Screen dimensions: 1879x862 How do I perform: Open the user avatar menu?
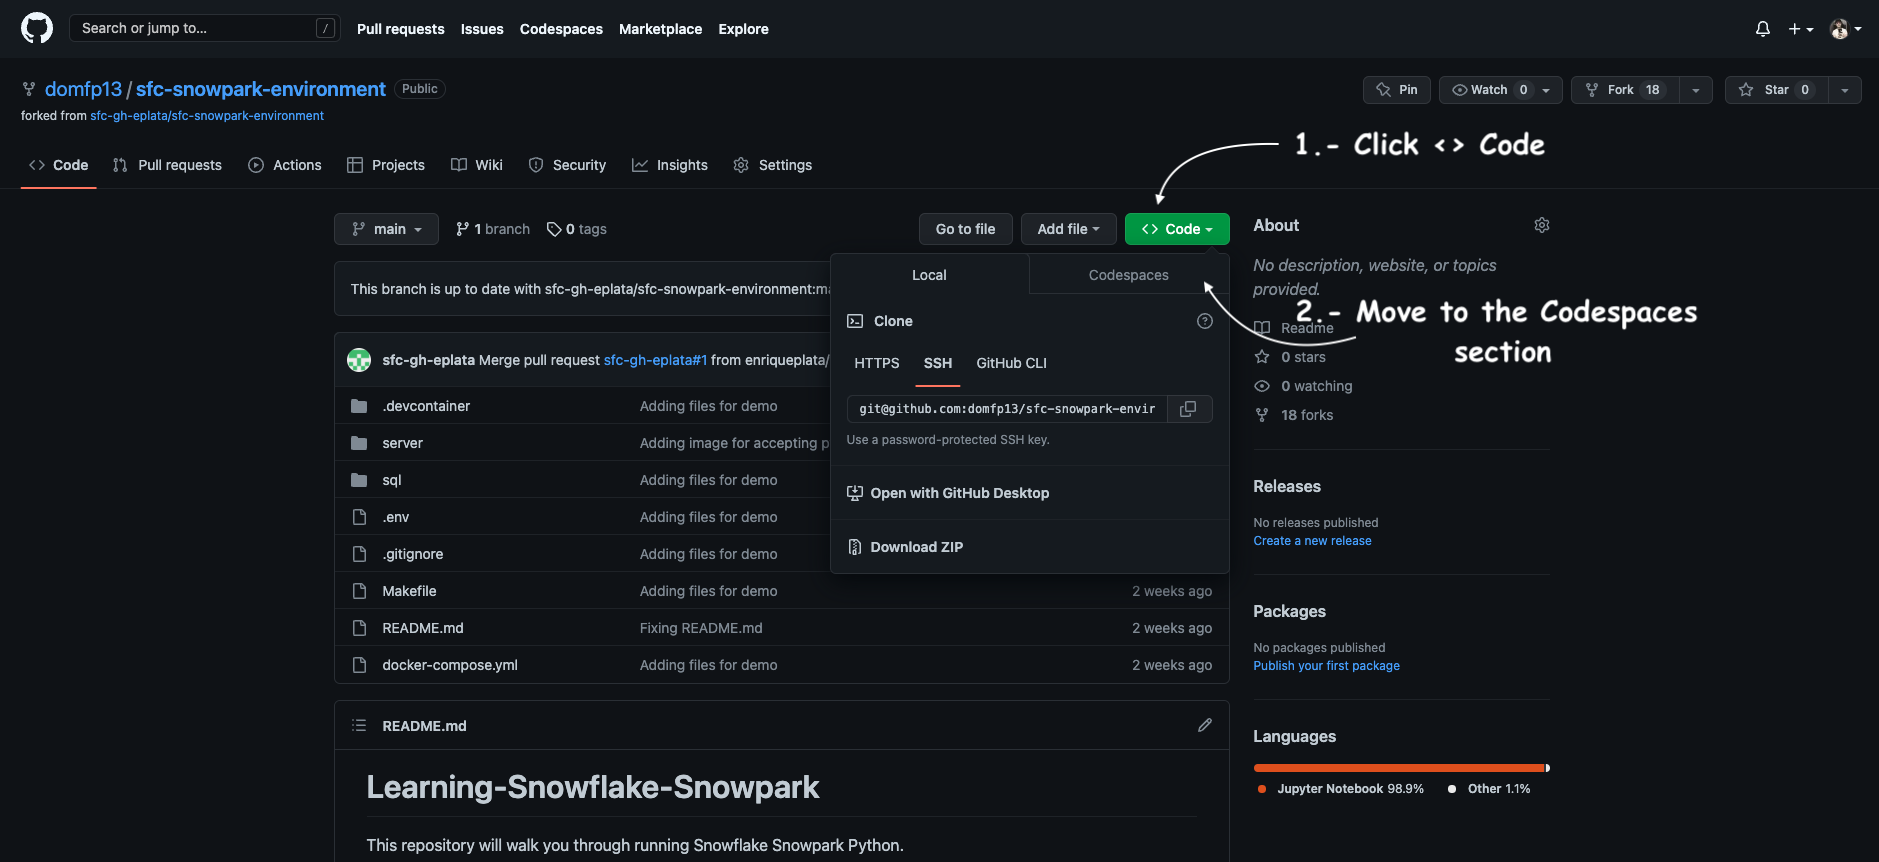coord(1845,29)
